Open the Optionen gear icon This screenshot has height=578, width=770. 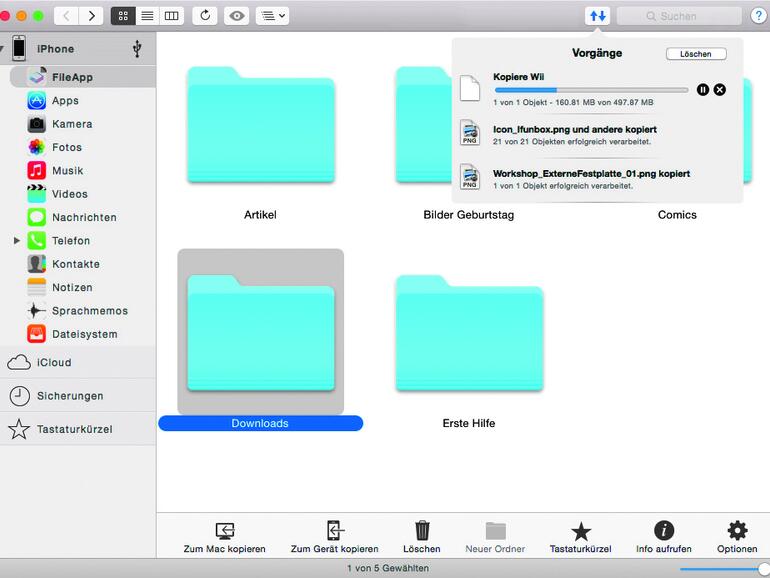pos(737,531)
